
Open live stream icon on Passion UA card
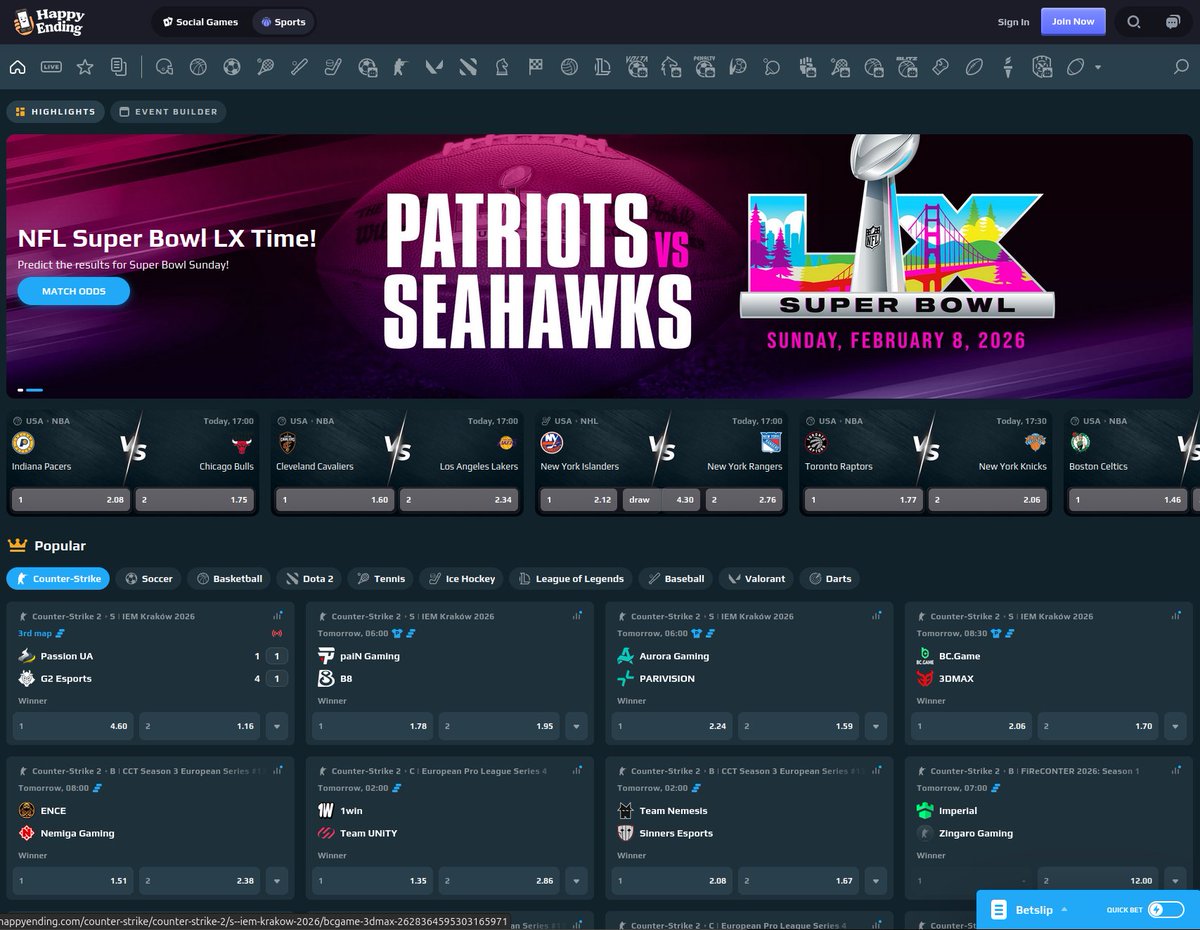[277, 633]
